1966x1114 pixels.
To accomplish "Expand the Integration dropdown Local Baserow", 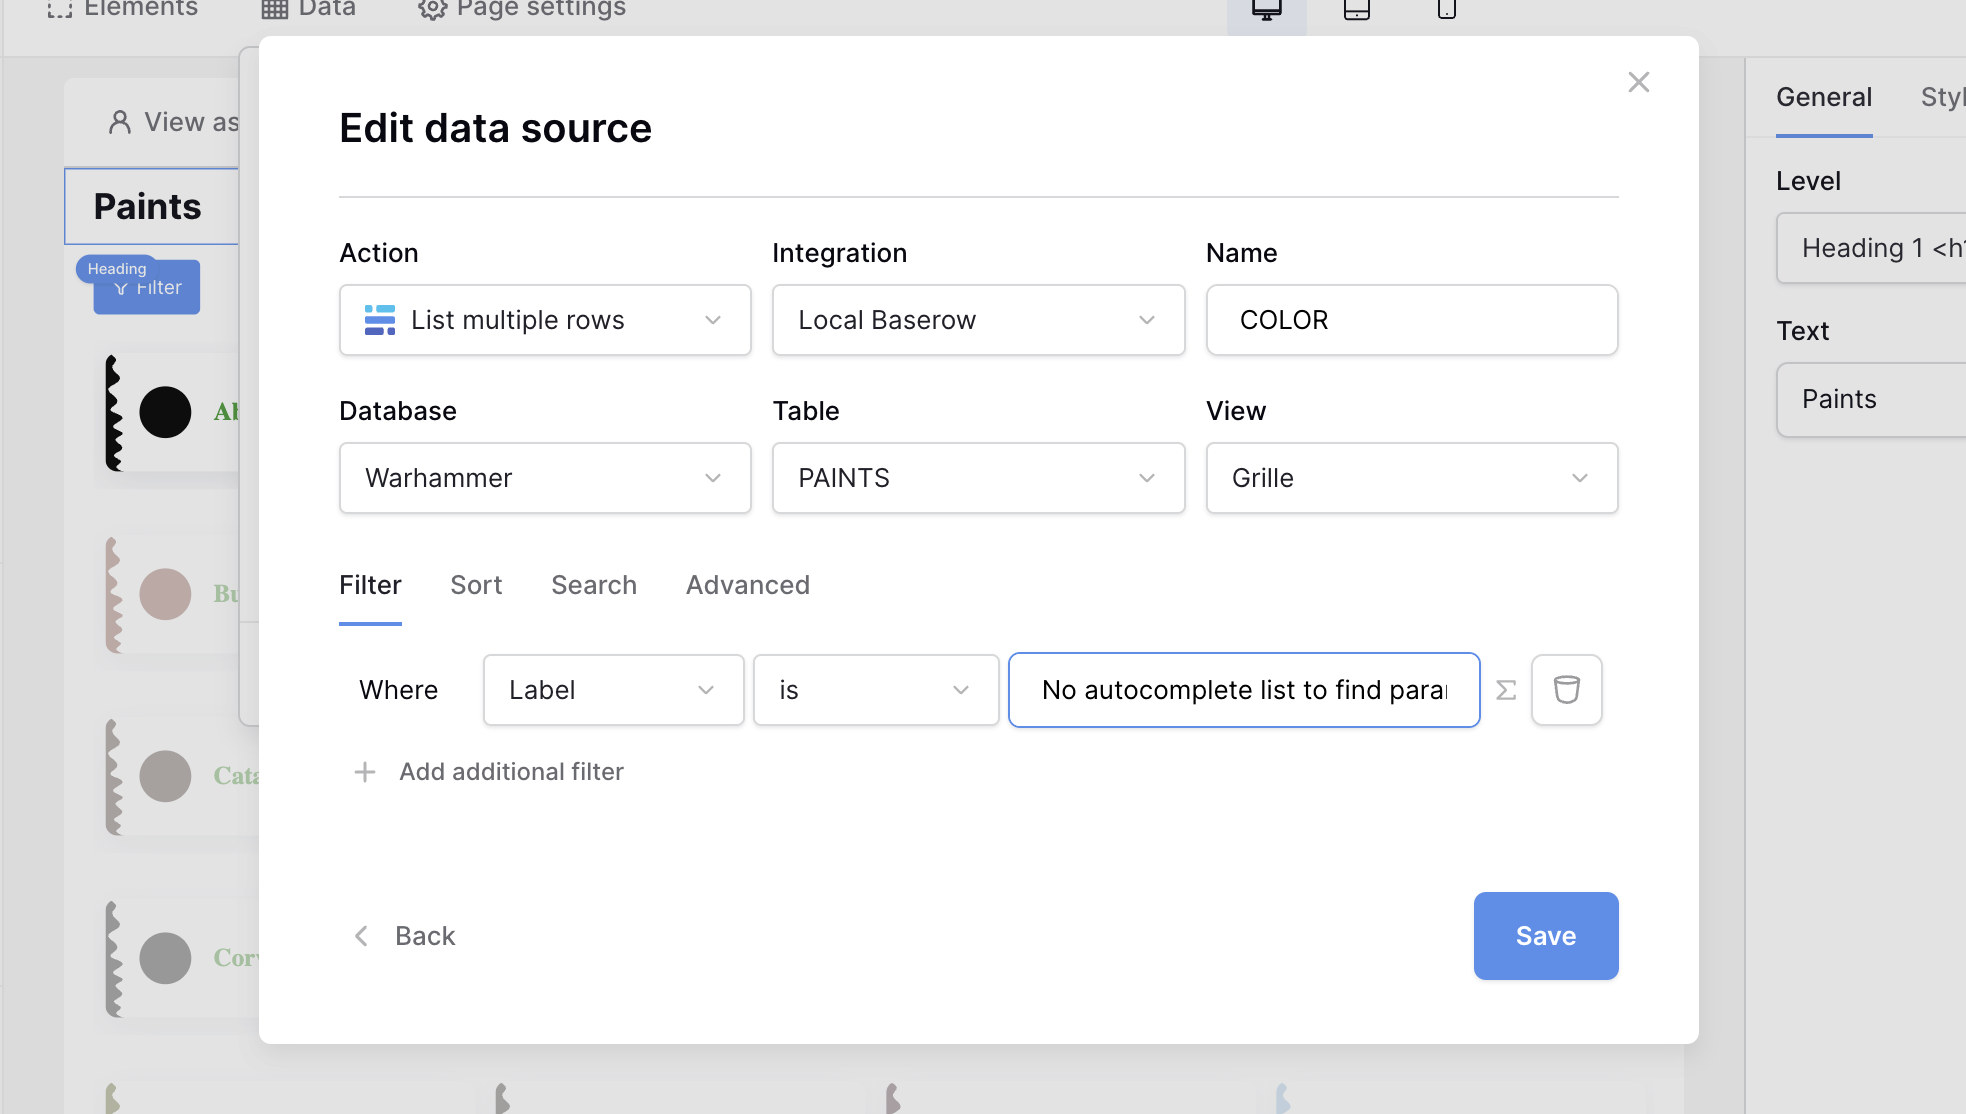I will [978, 320].
